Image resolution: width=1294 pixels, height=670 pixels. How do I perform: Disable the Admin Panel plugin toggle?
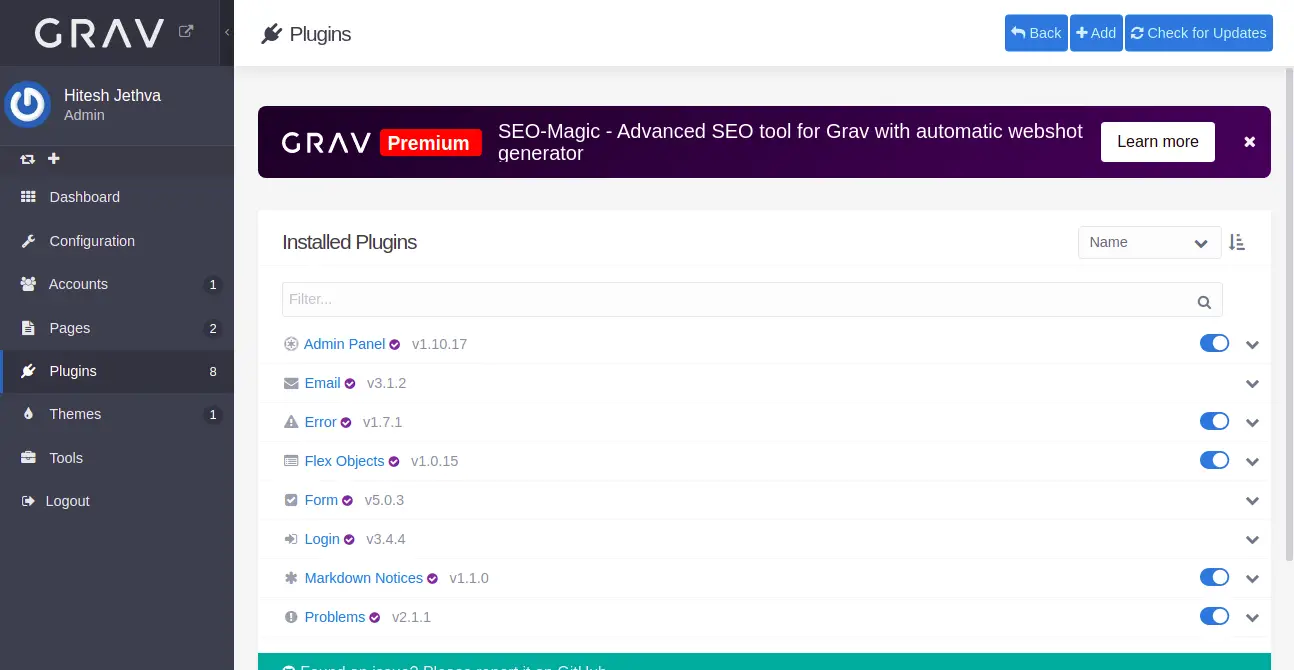coord(1214,343)
